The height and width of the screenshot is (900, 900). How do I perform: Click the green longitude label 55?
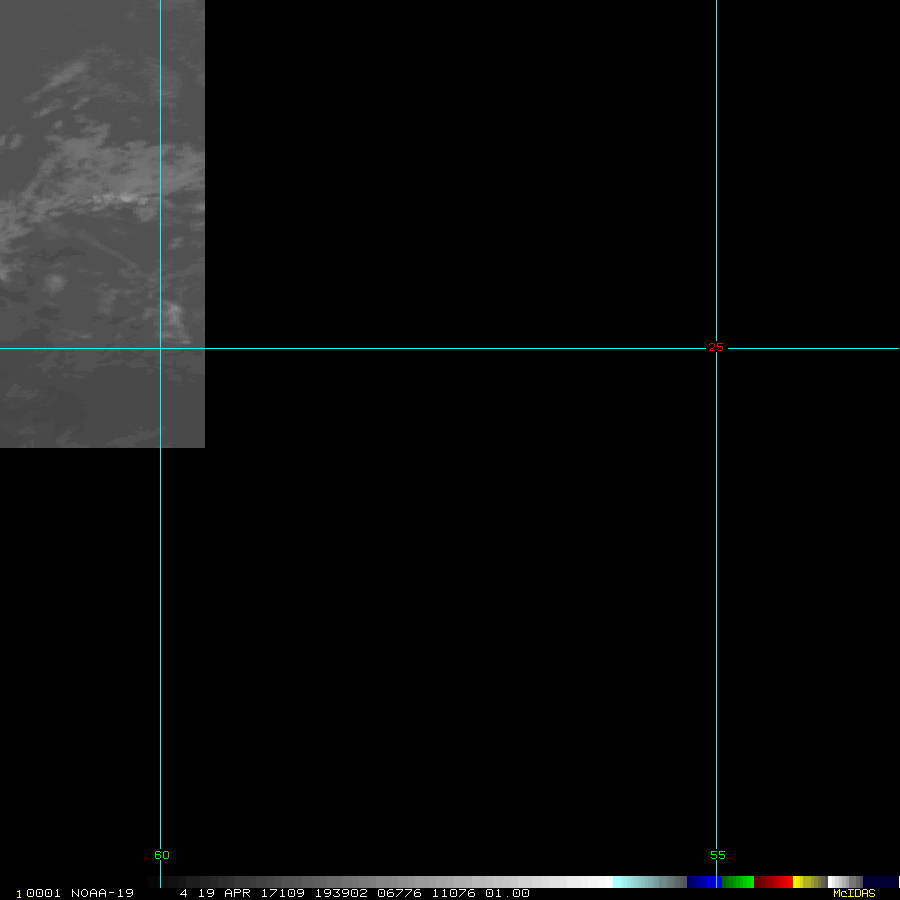(718, 855)
